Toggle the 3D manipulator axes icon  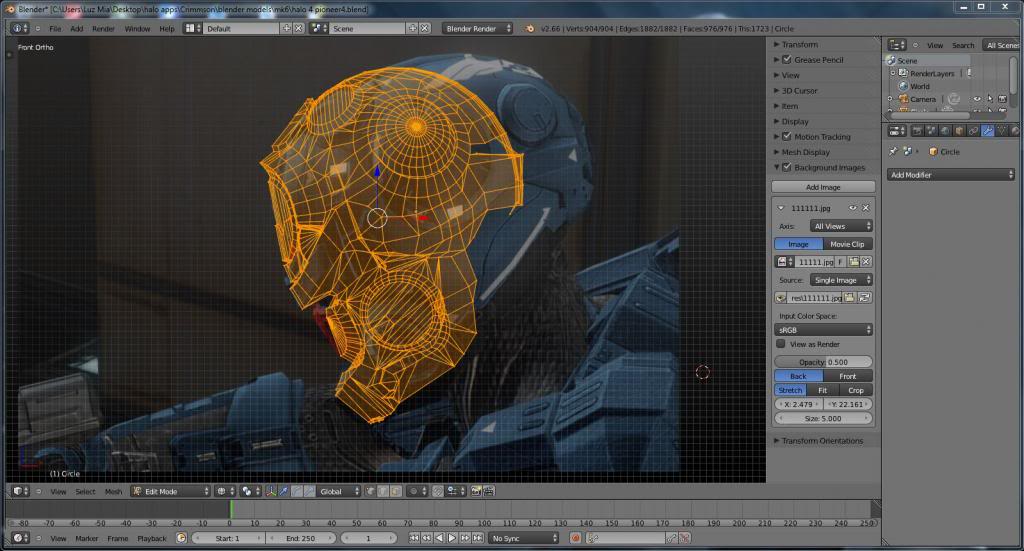[271, 491]
